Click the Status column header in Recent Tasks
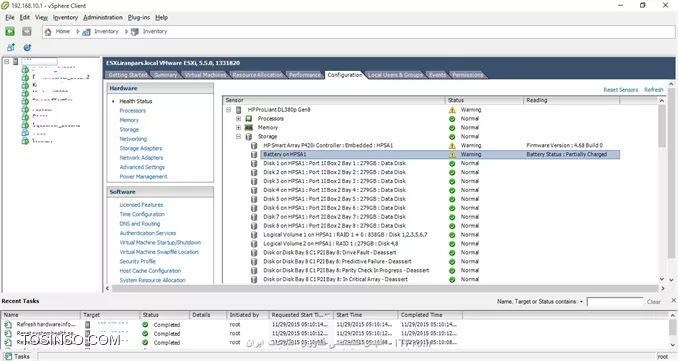The height and width of the screenshot is (361, 678). pyautogui.click(x=164, y=315)
